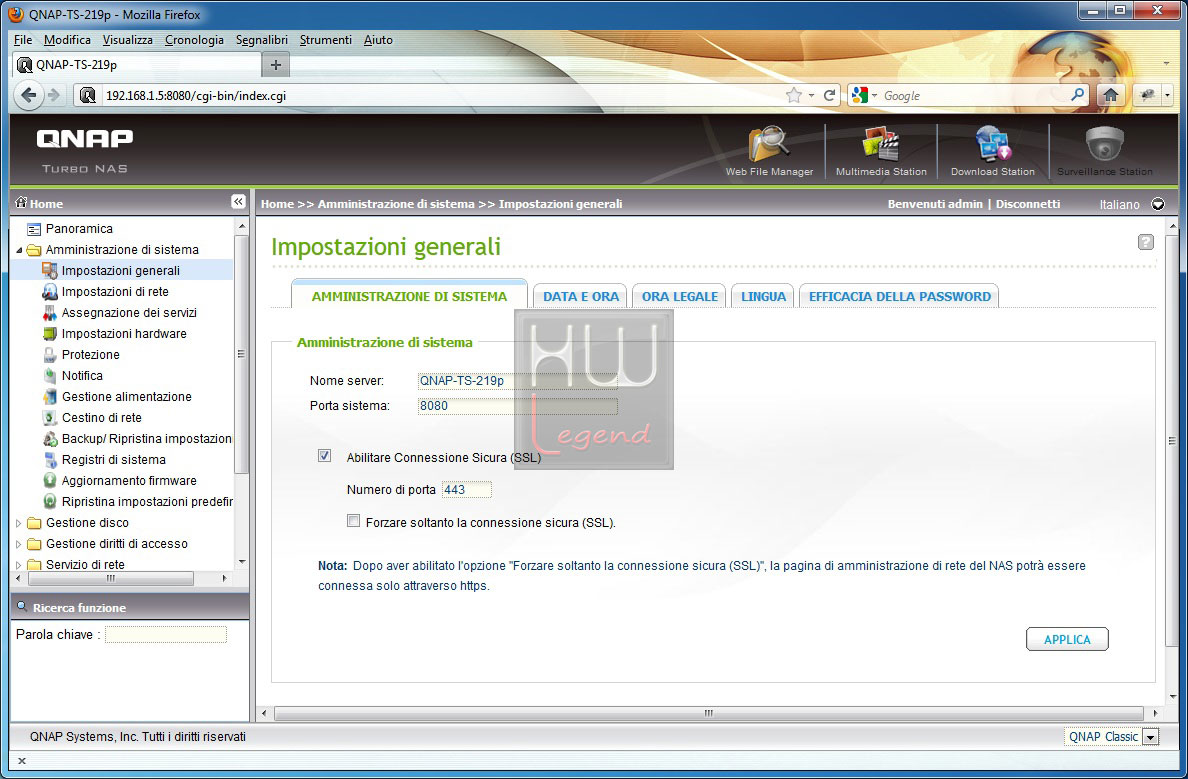Click the Protezione icon
The image size is (1188, 779).
(50, 355)
